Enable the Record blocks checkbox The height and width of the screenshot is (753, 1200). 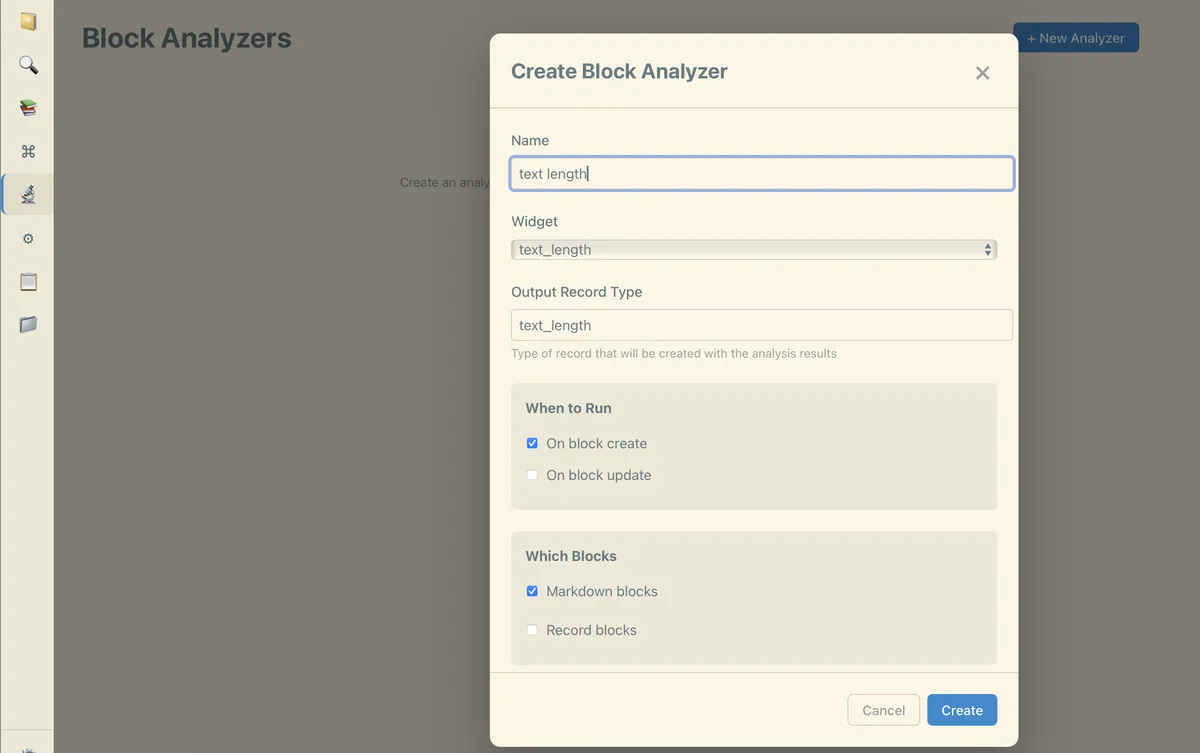(x=532, y=630)
